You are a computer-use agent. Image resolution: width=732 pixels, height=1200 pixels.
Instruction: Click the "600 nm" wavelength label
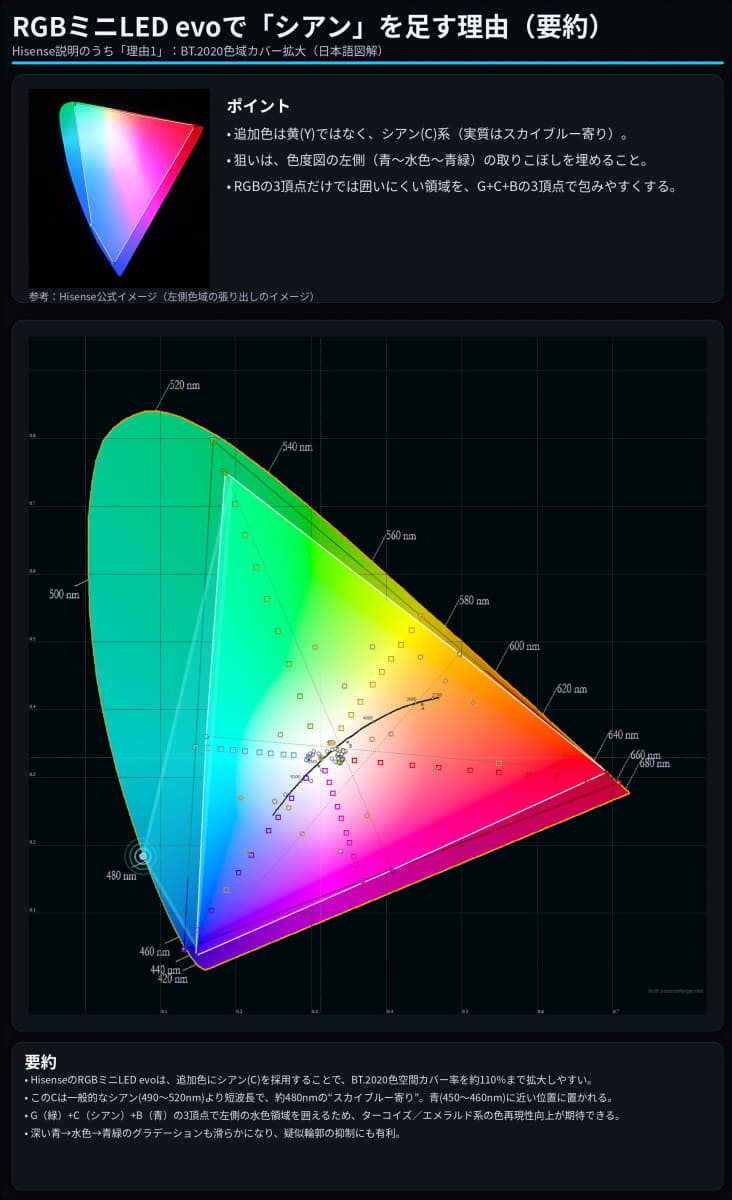(524, 646)
